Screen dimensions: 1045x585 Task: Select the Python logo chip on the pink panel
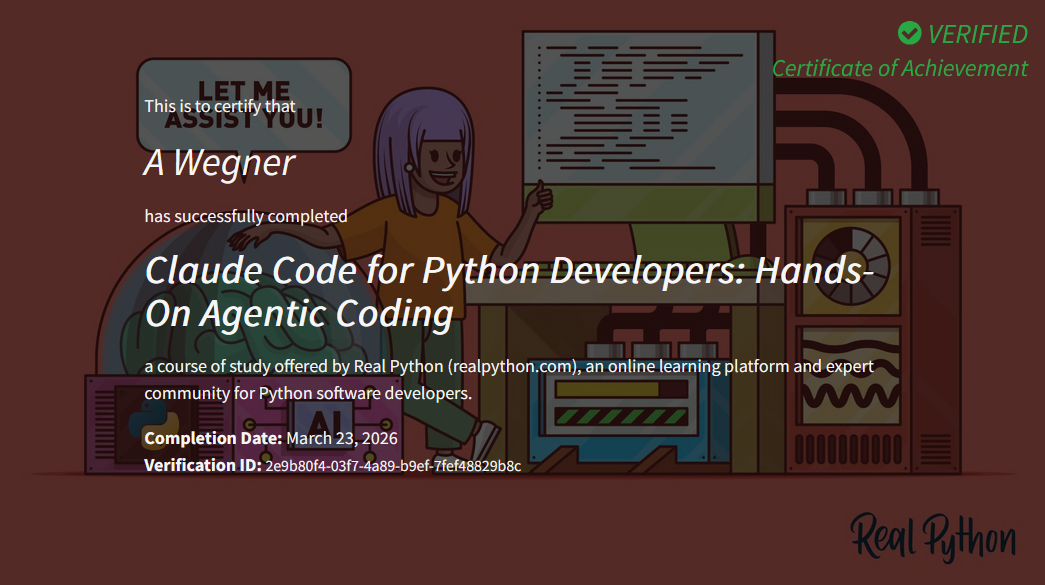pyautogui.click(x=153, y=423)
